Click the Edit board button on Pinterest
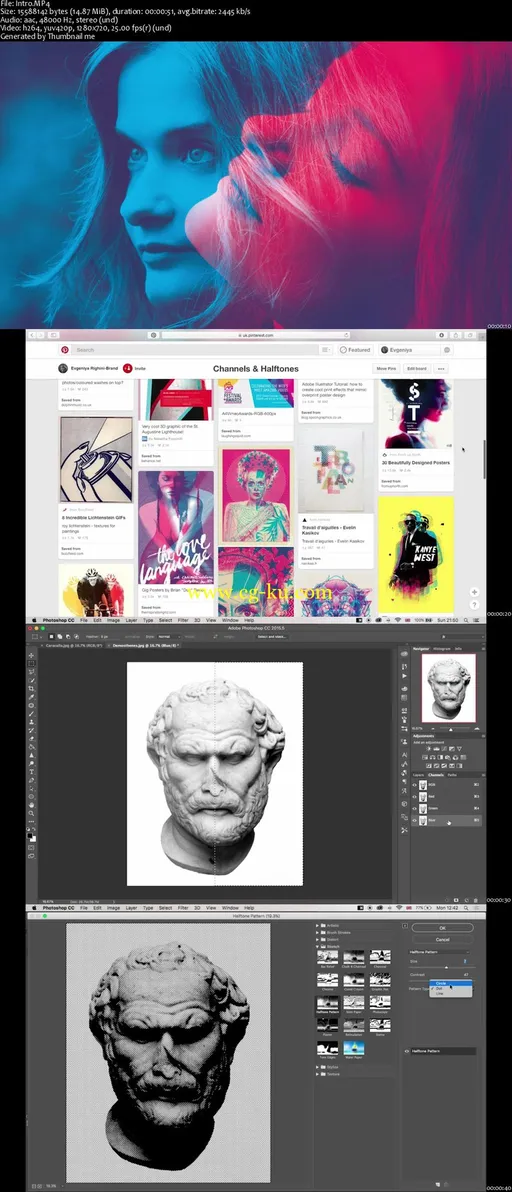Viewport: 512px width, 1192px height. [x=416, y=368]
